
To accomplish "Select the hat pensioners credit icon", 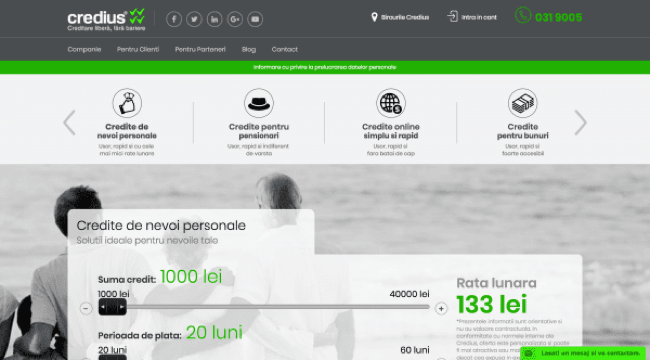I will tap(259, 103).
